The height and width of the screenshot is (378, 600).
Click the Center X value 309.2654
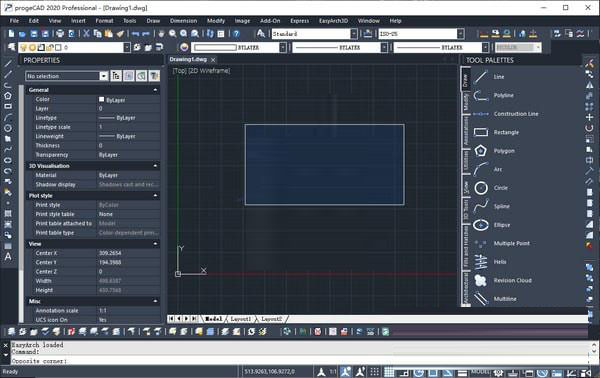pyautogui.click(x=110, y=253)
